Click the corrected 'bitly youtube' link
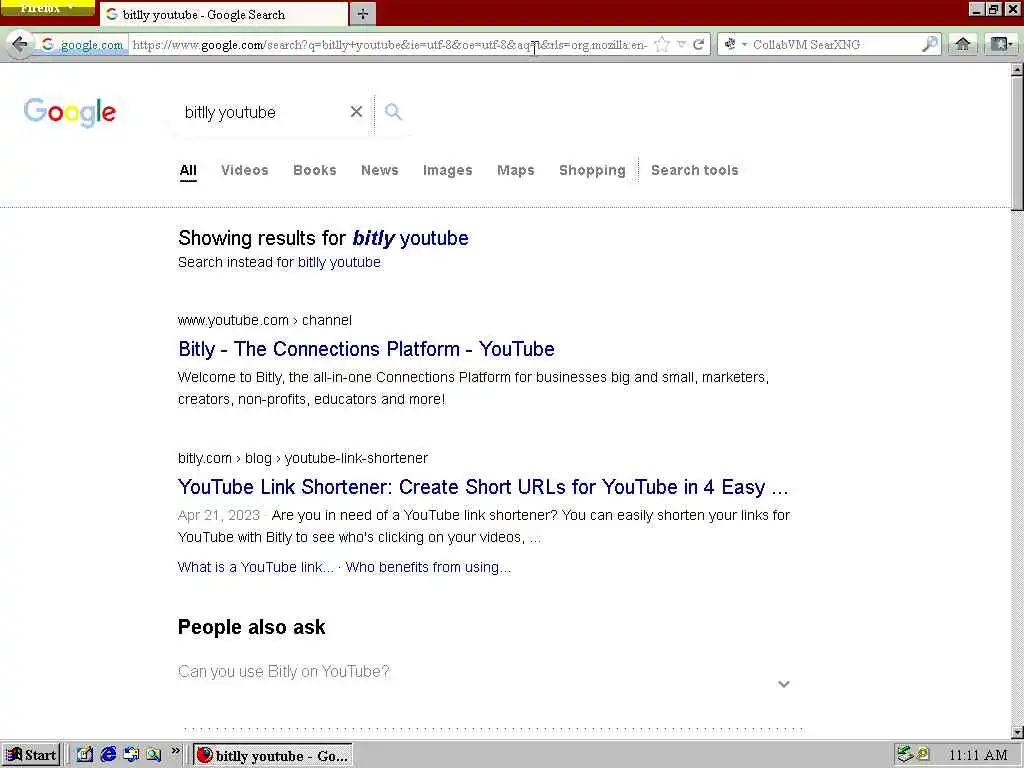The width and height of the screenshot is (1024, 768). [x=410, y=238]
